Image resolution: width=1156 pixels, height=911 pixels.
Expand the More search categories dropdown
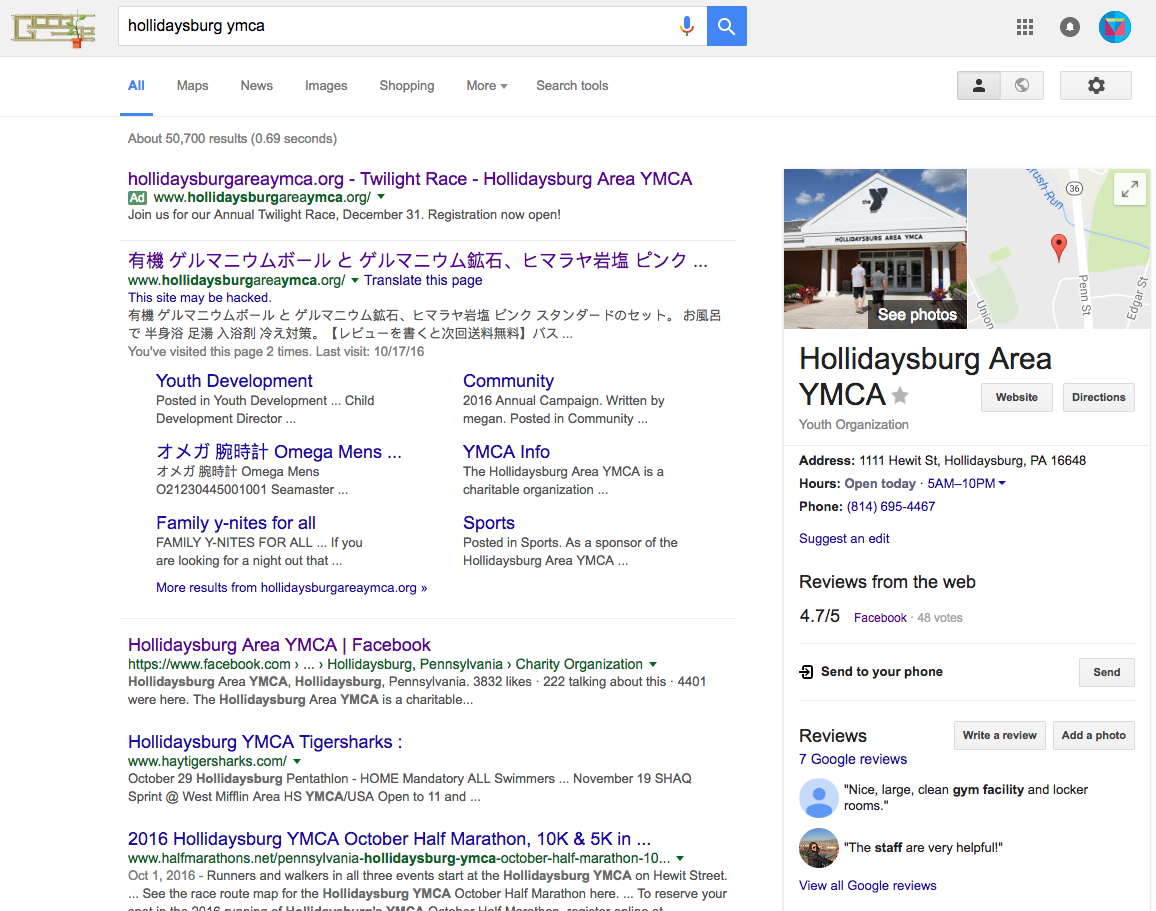click(x=486, y=86)
